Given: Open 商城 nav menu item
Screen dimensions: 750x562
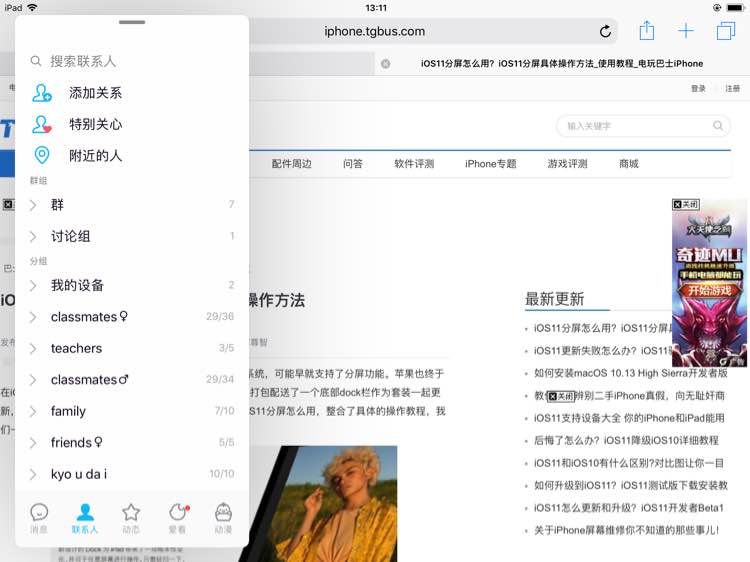Looking at the screenshot, I should pyautogui.click(x=629, y=164).
